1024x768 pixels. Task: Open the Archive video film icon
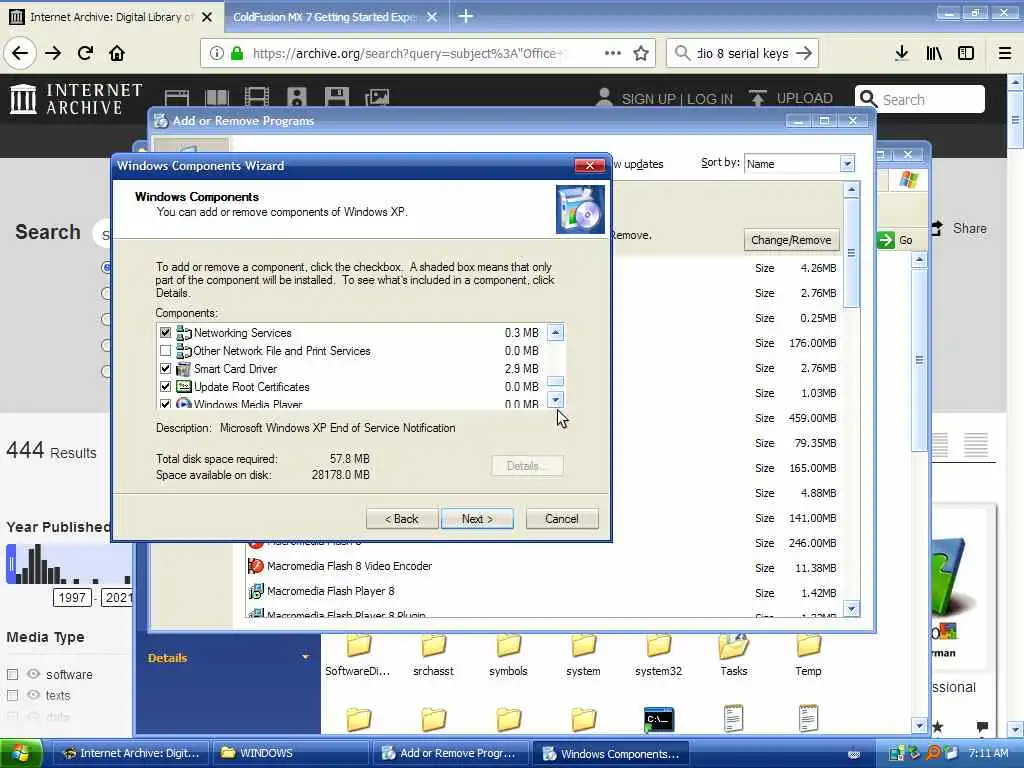click(x=257, y=97)
